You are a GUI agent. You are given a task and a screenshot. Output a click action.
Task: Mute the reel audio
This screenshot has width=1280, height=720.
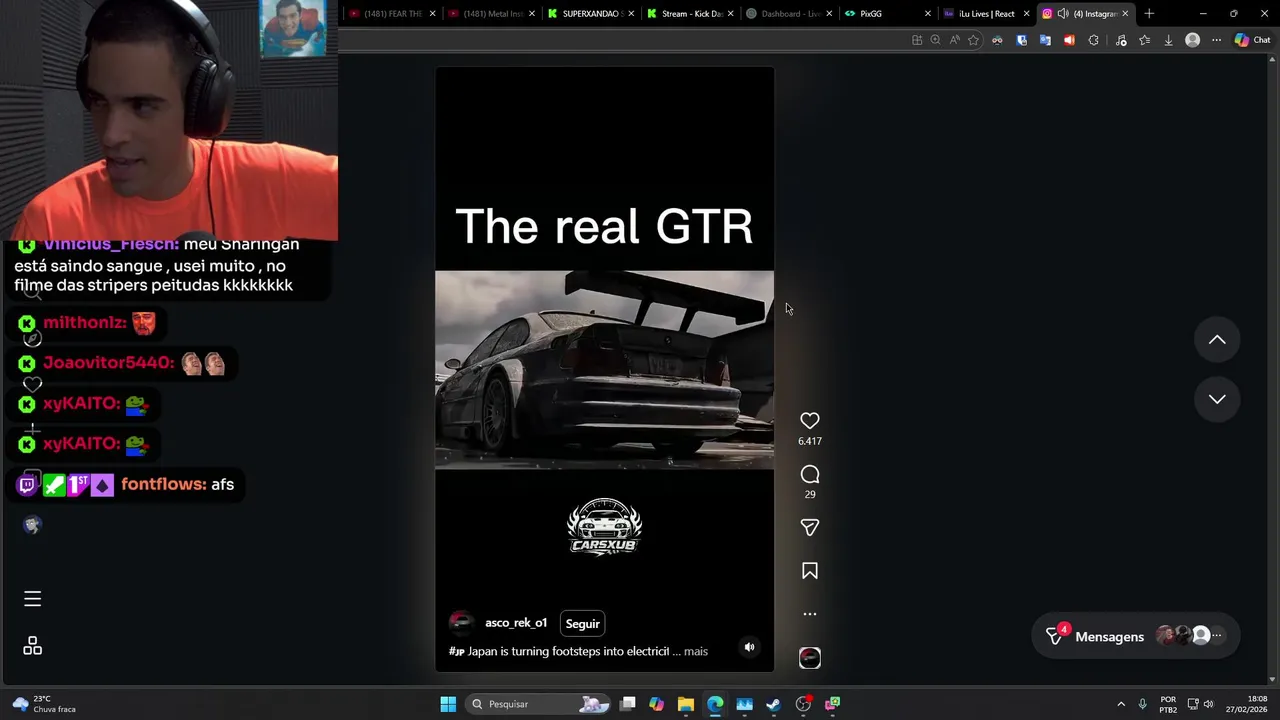[x=749, y=647]
